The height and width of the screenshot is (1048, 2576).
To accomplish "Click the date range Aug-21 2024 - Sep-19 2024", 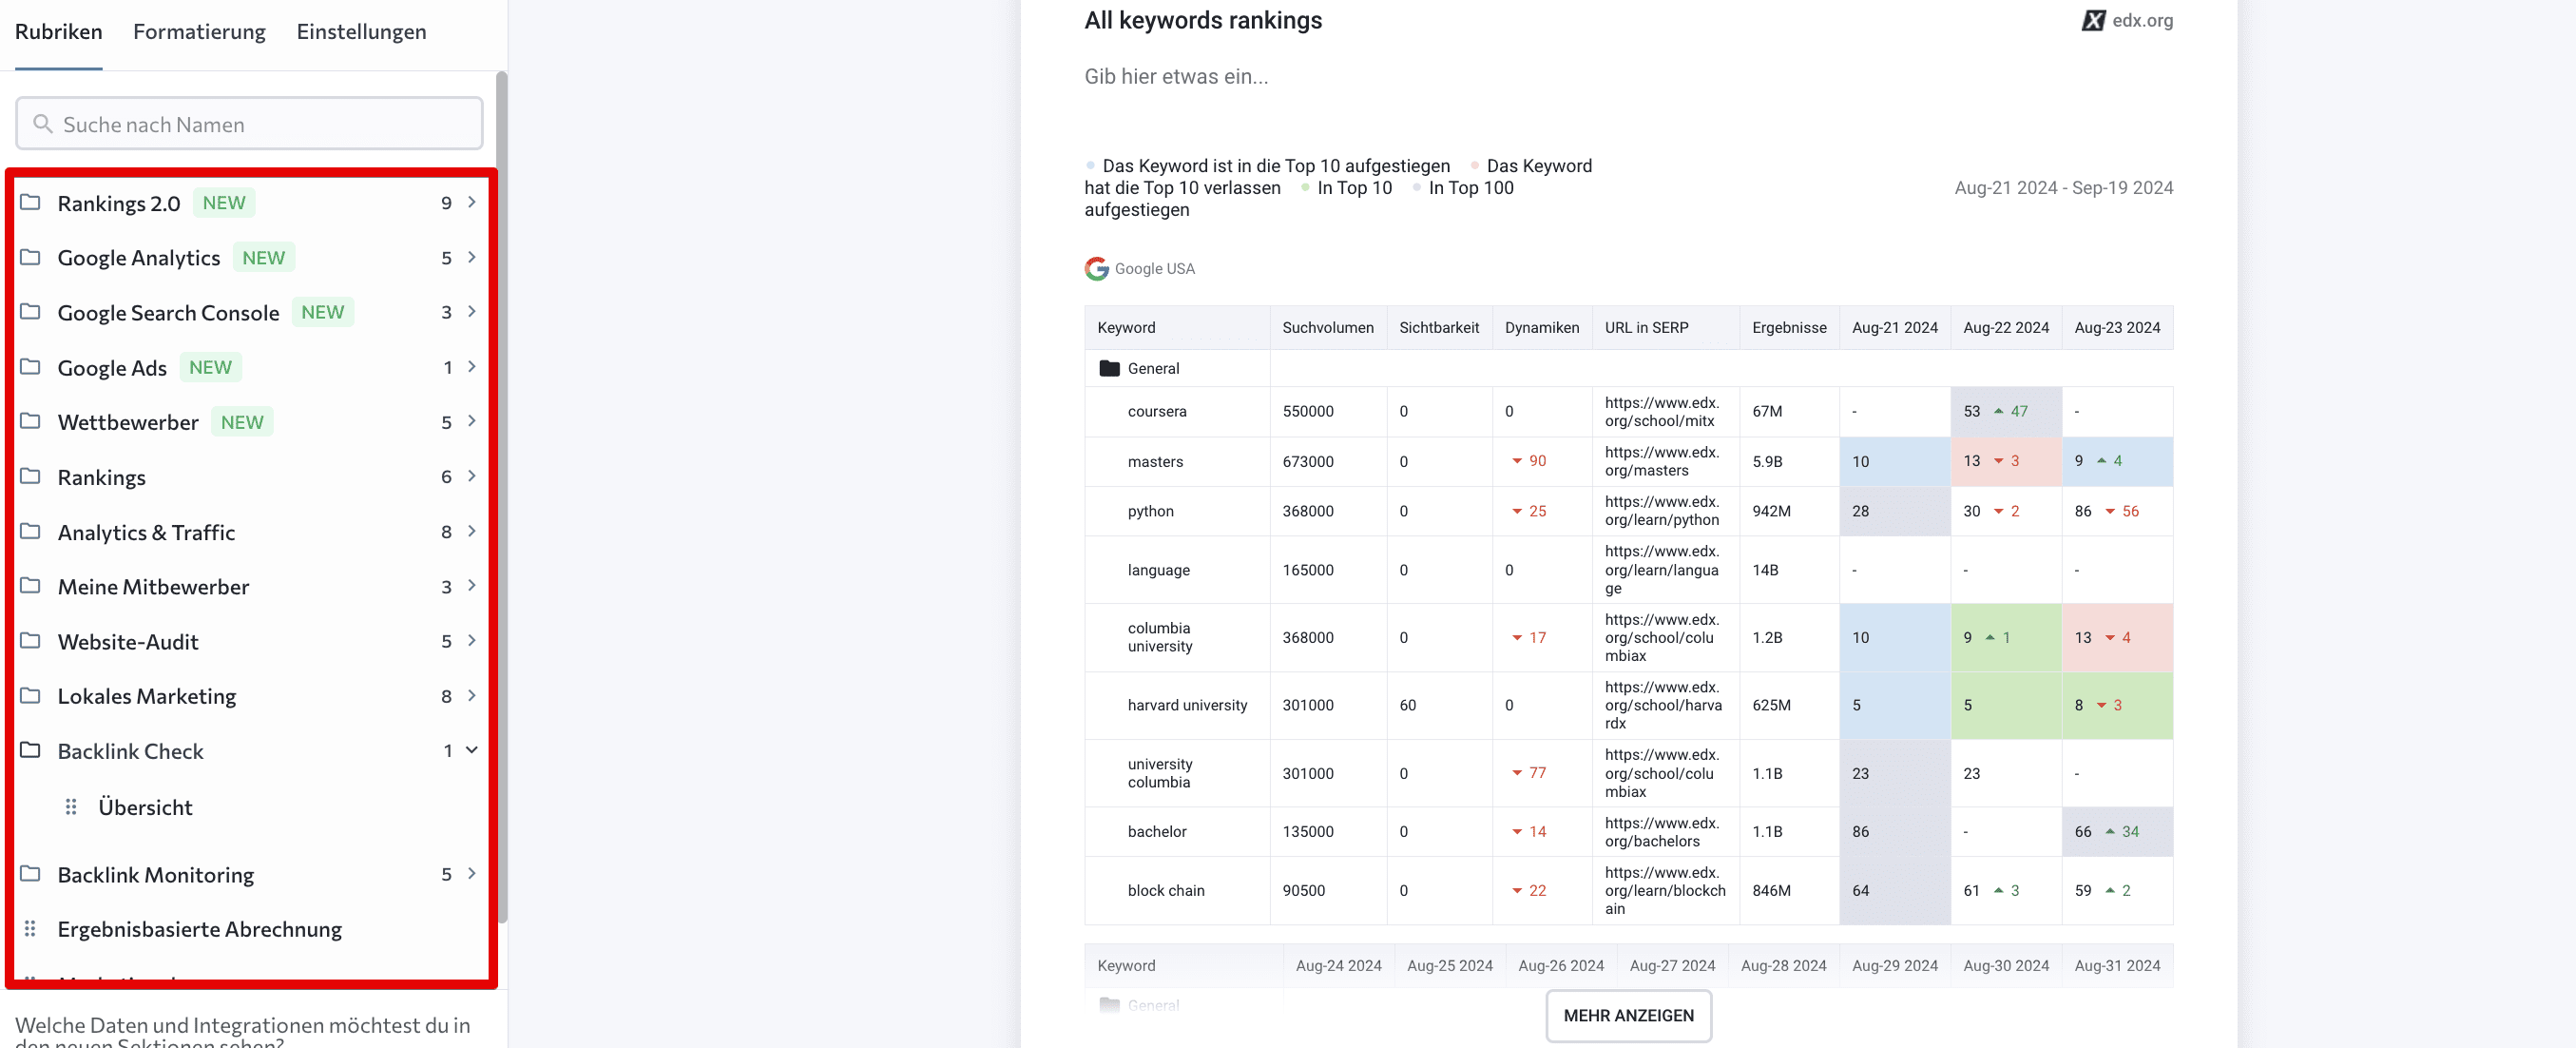I will [2063, 187].
